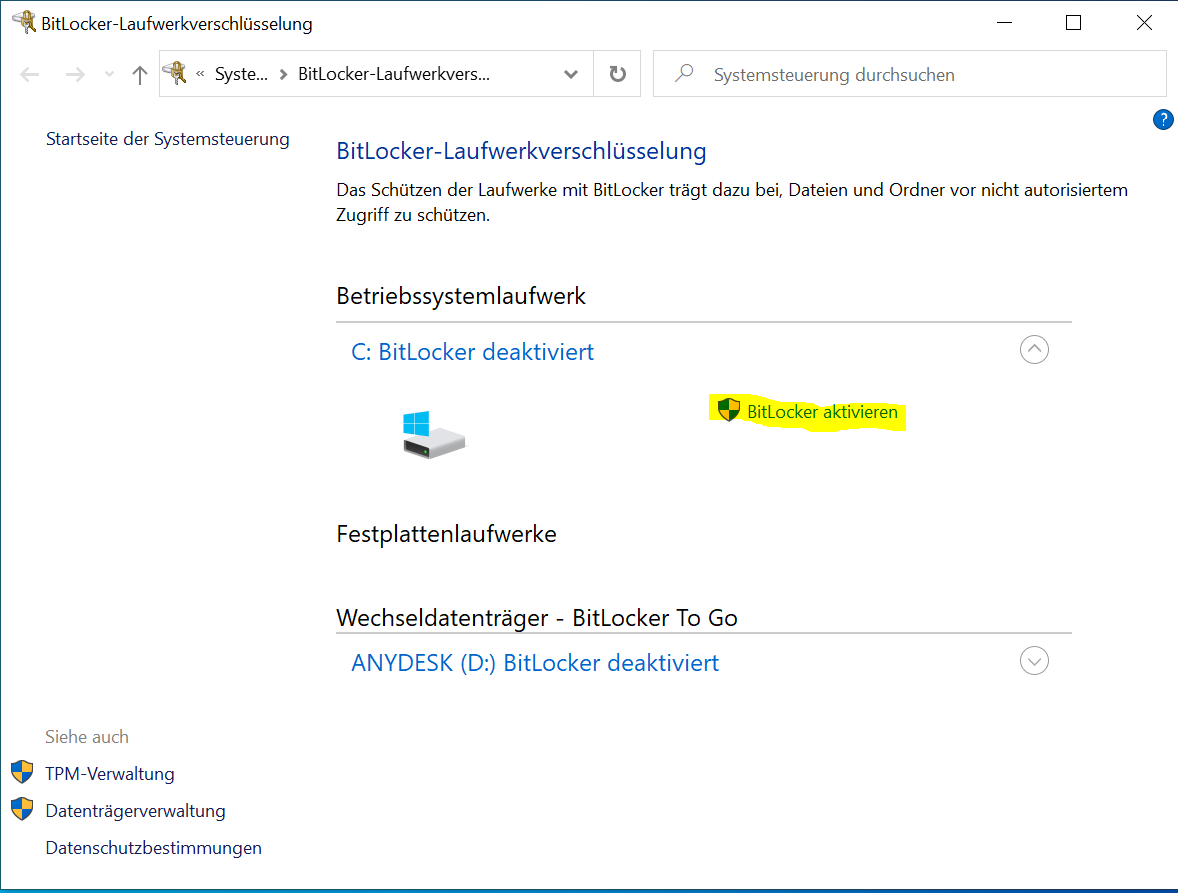1178x893 pixels.
Task: Open the address bar history dropdown
Action: tap(571, 74)
